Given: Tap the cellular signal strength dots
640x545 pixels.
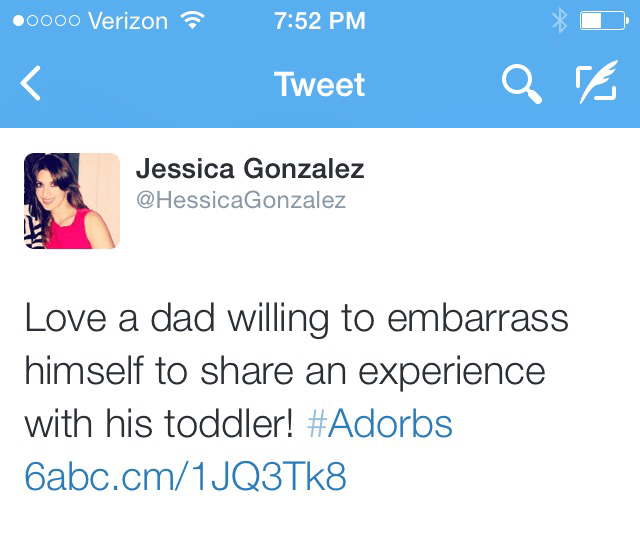Looking at the screenshot, I should coord(46,22).
